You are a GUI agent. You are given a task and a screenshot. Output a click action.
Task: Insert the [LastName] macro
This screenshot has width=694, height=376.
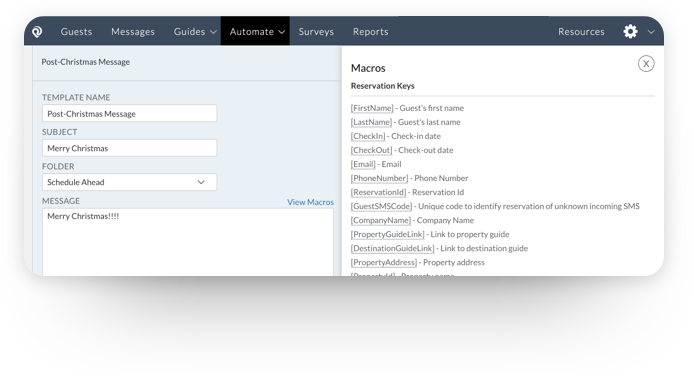coord(371,122)
